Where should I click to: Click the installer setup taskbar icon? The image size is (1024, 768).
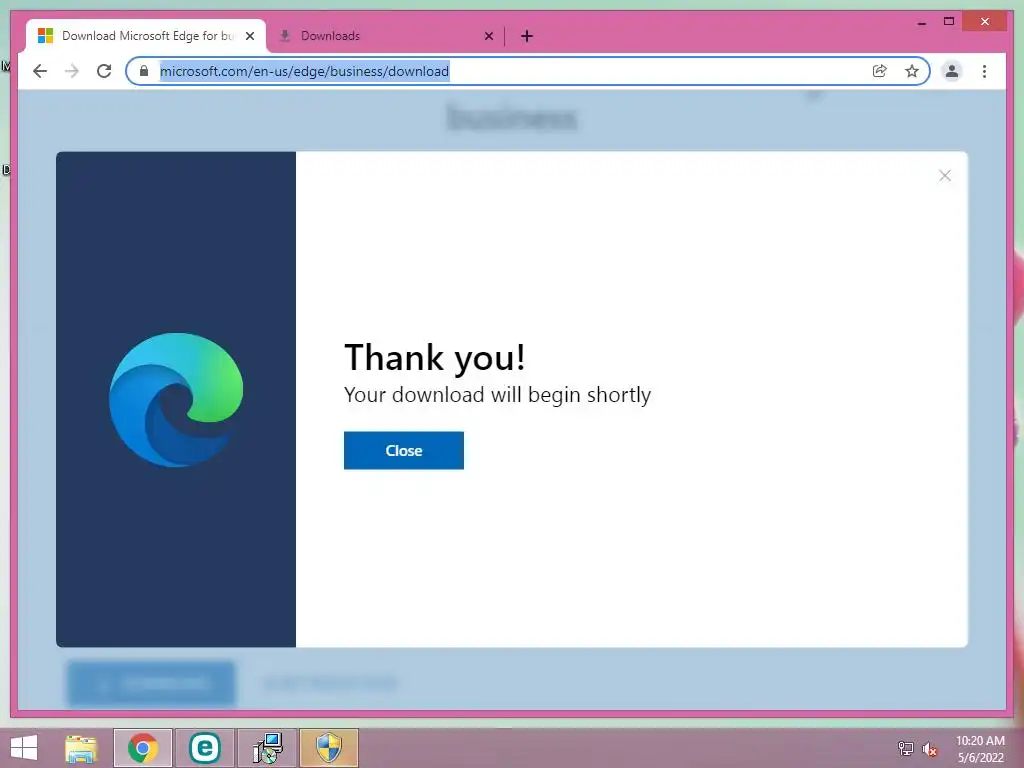point(267,748)
